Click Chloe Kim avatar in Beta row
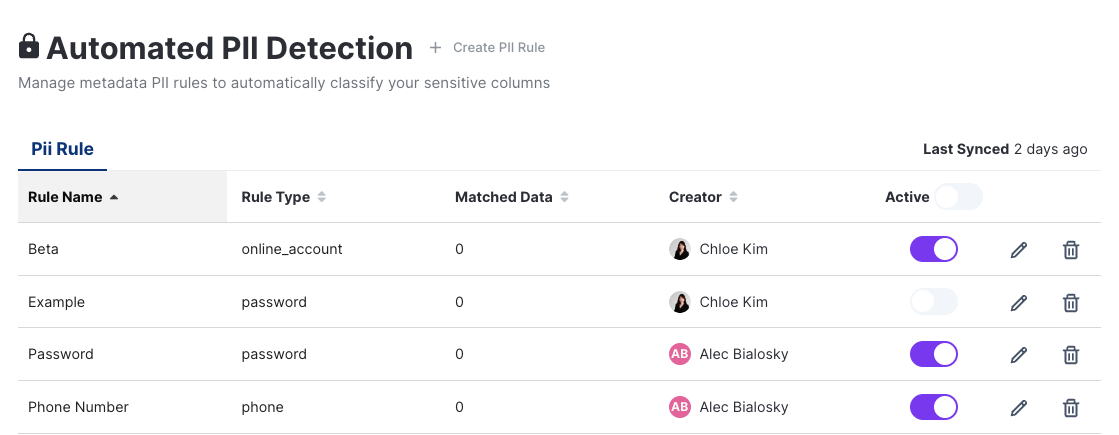Viewport: 1119px width, 435px height. [x=680, y=249]
